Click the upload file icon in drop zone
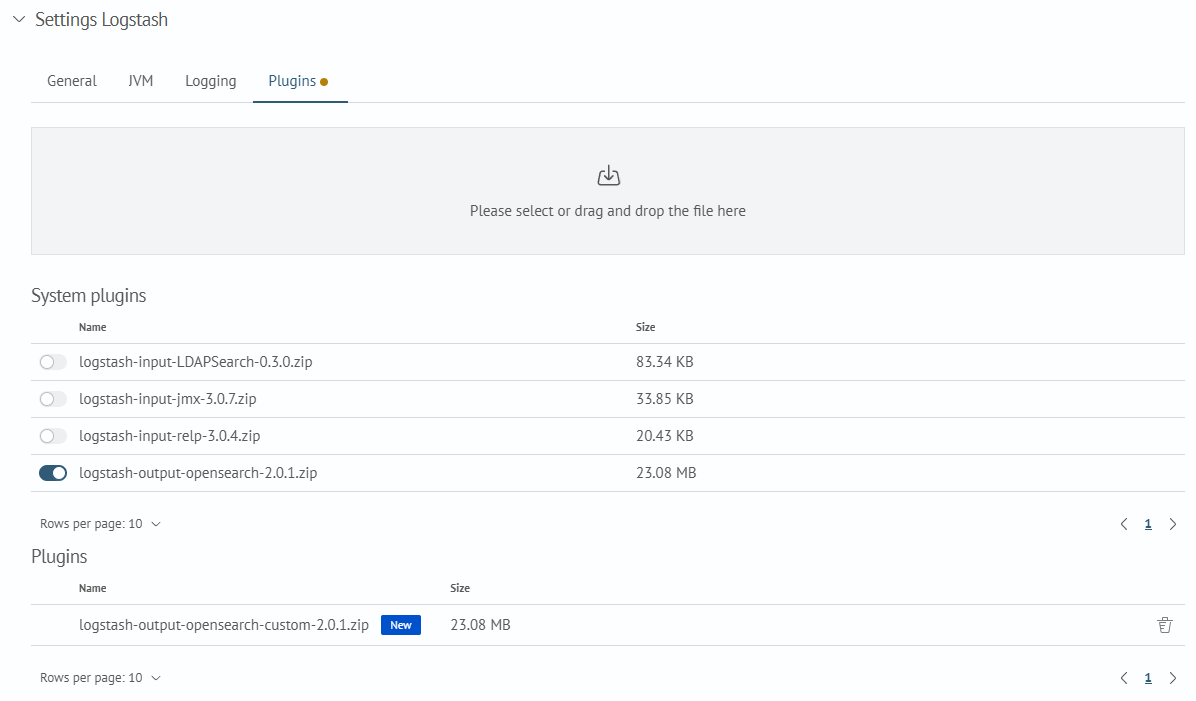This screenshot has width=1196, height=701. pos(608,177)
